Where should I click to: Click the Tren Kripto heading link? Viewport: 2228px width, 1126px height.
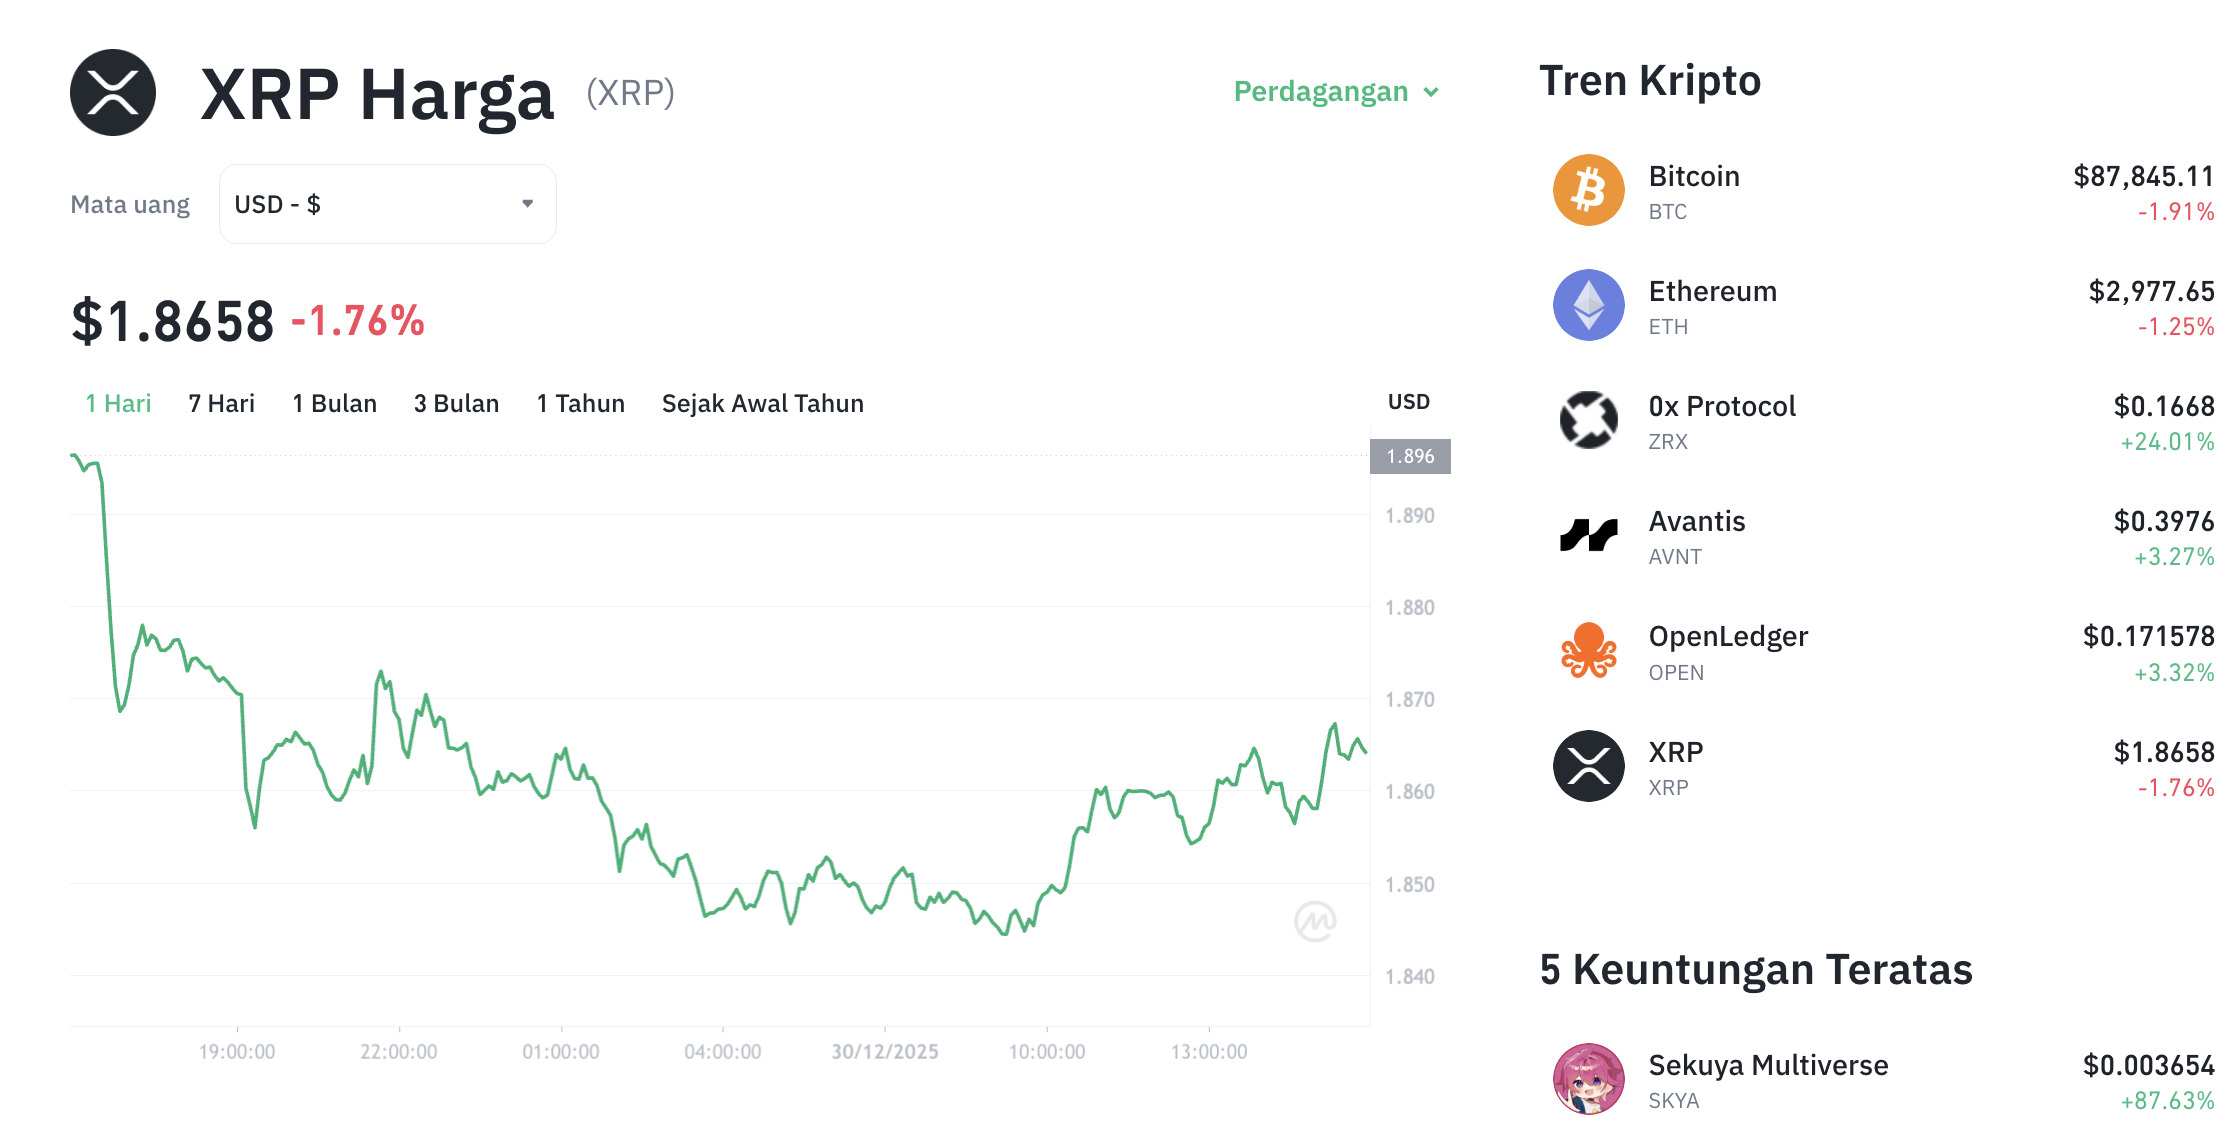(x=1650, y=80)
